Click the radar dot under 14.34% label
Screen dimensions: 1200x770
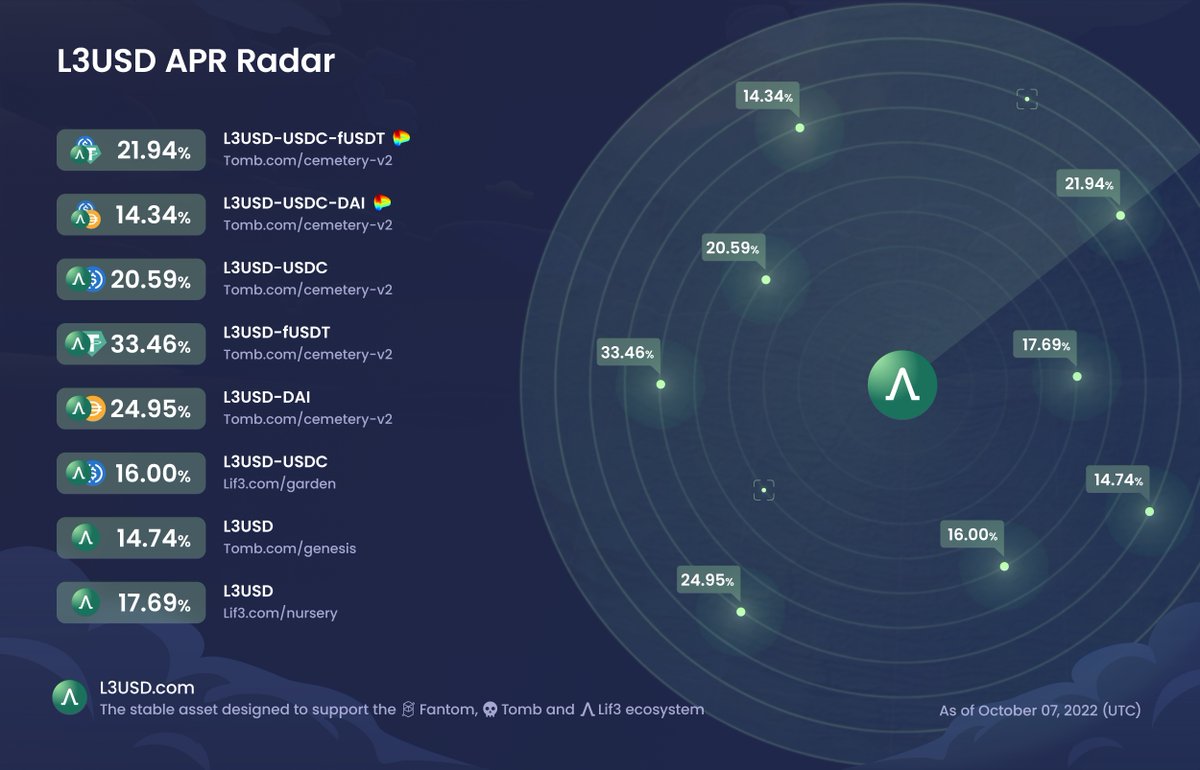(x=799, y=127)
